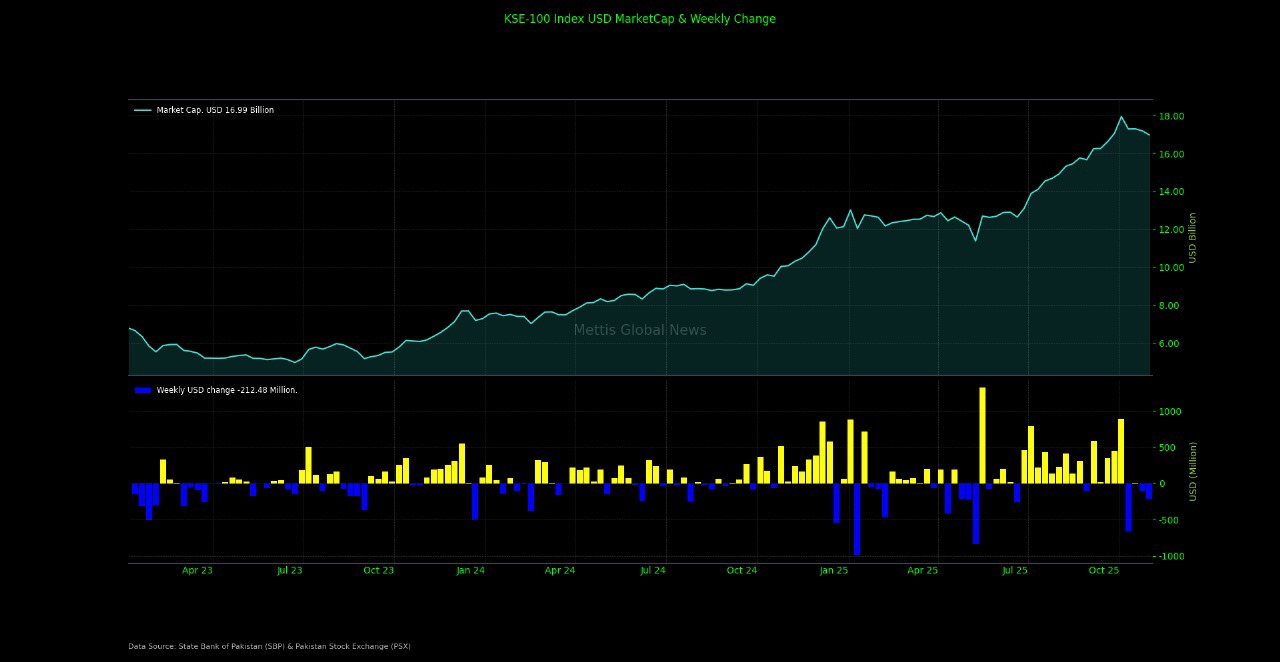Click the Data Source footer text
Viewport: 1280px width, 662px height.
point(269,646)
